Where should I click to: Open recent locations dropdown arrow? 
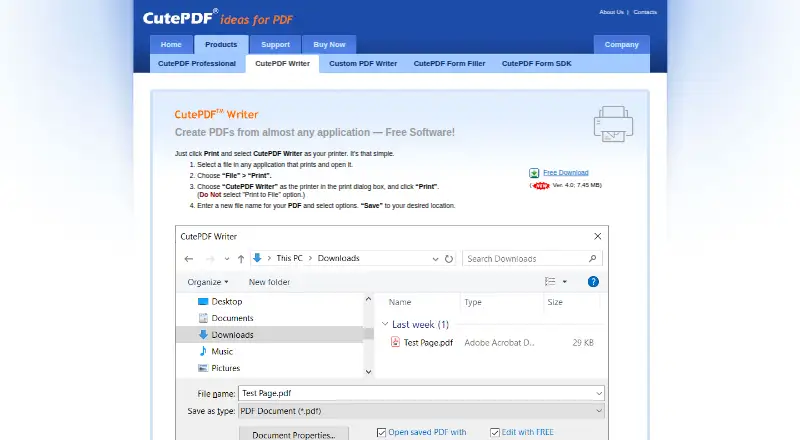pos(227,259)
